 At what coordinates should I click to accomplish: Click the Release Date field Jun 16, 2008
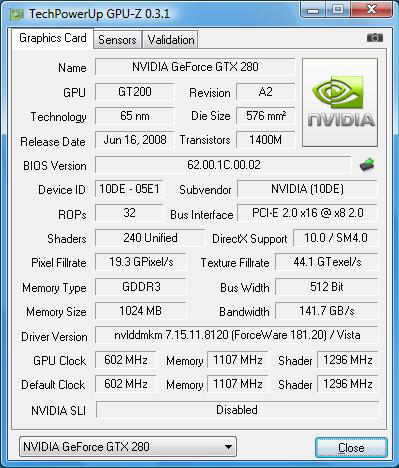(134, 140)
